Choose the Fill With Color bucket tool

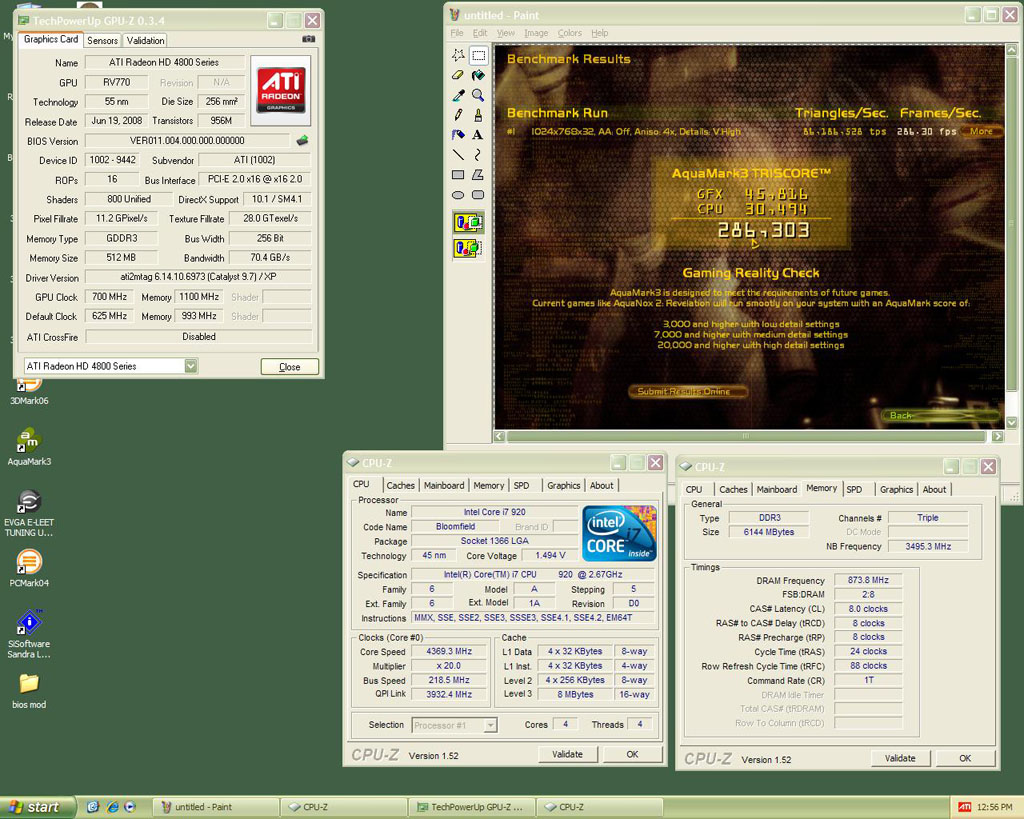(x=478, y=75)
